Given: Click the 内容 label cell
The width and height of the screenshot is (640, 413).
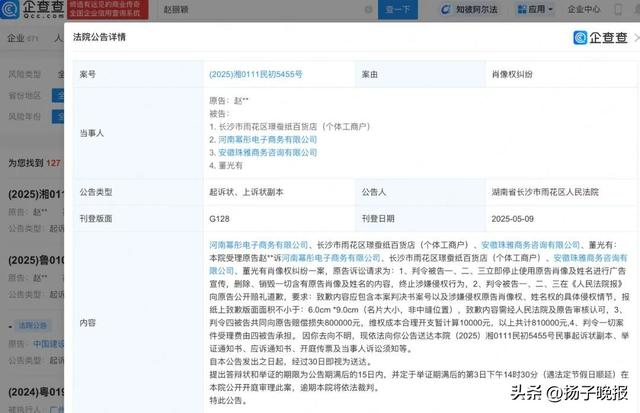Looking at the screenshot, I should [x=138, y=322].
